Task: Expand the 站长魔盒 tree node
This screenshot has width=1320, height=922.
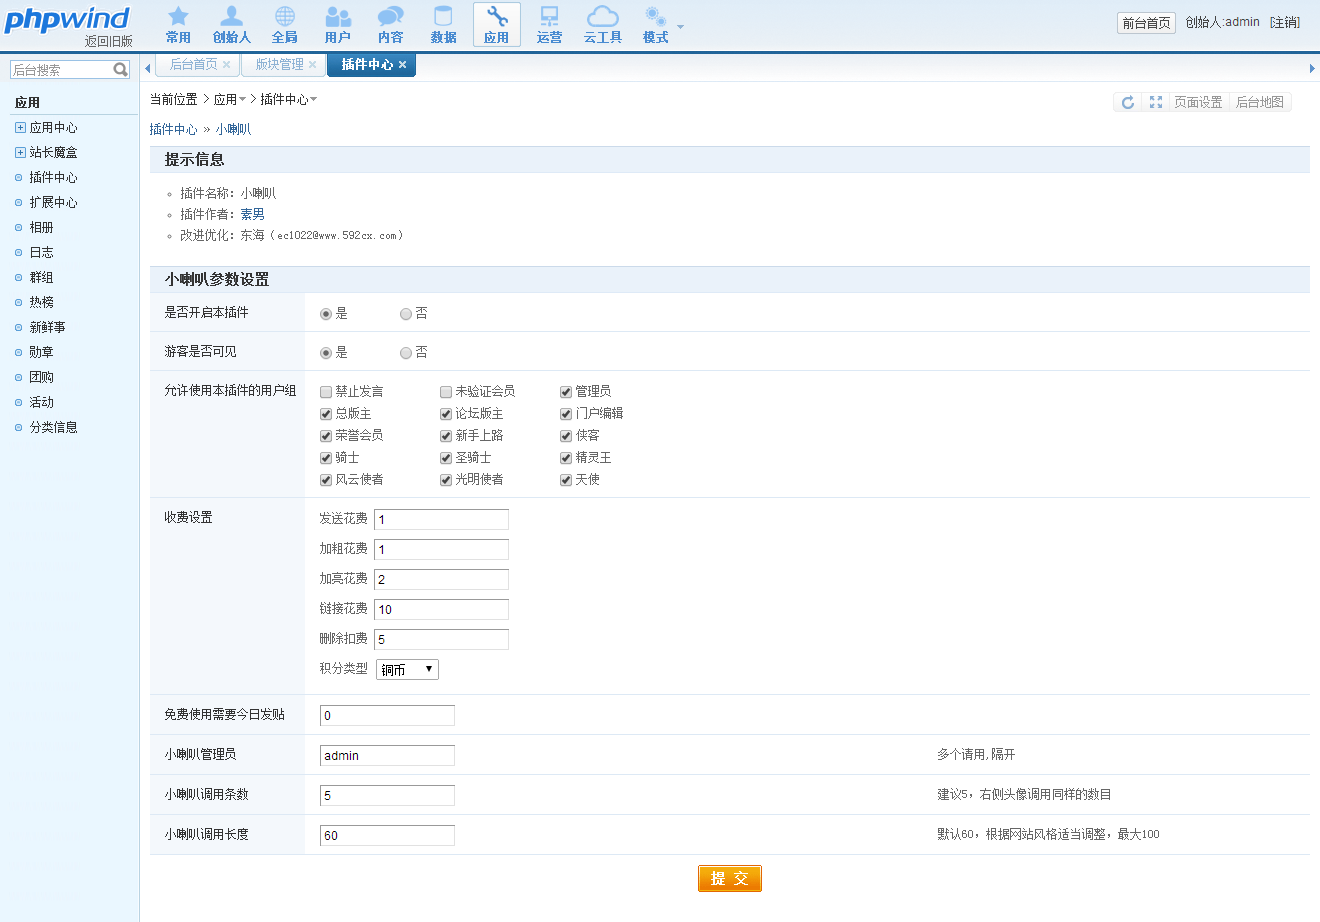Action: click(20, 152)
